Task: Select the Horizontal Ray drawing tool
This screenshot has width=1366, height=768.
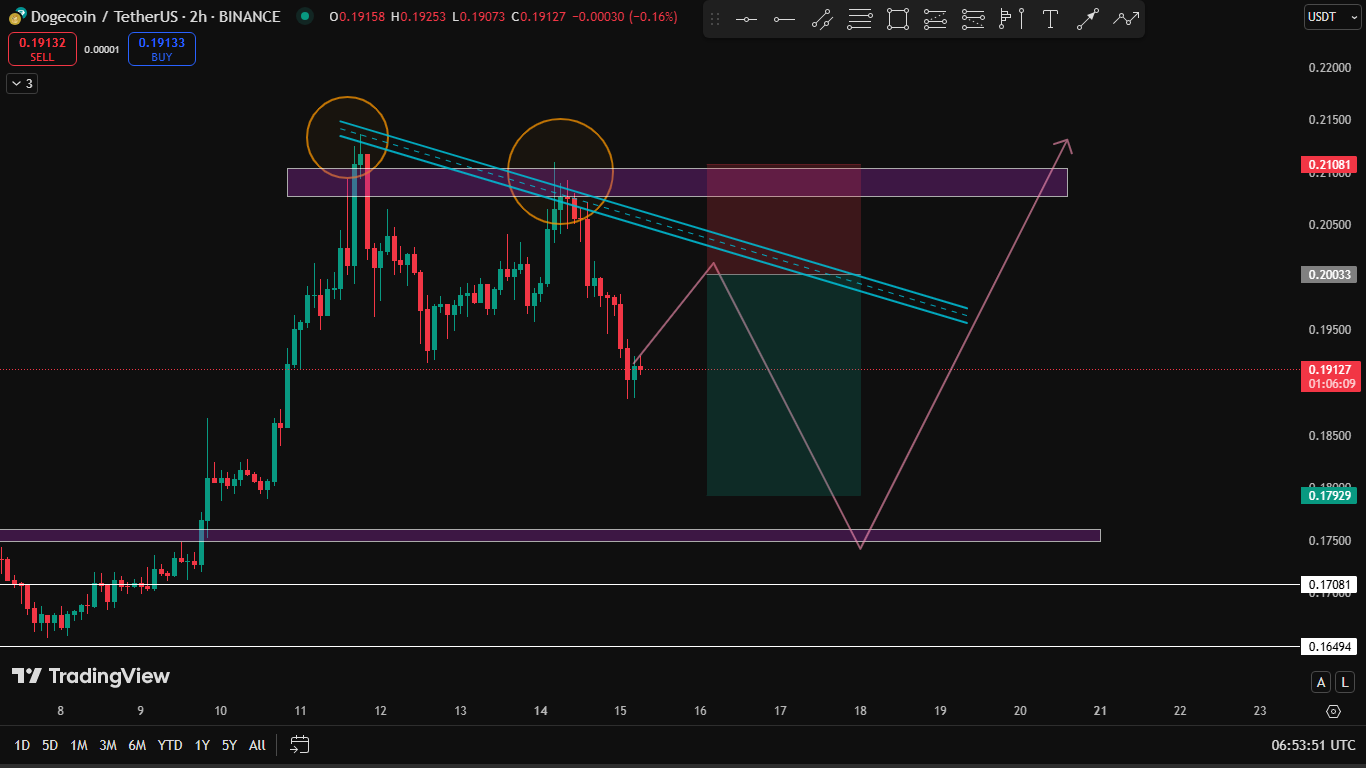Action: coord(784,19)
